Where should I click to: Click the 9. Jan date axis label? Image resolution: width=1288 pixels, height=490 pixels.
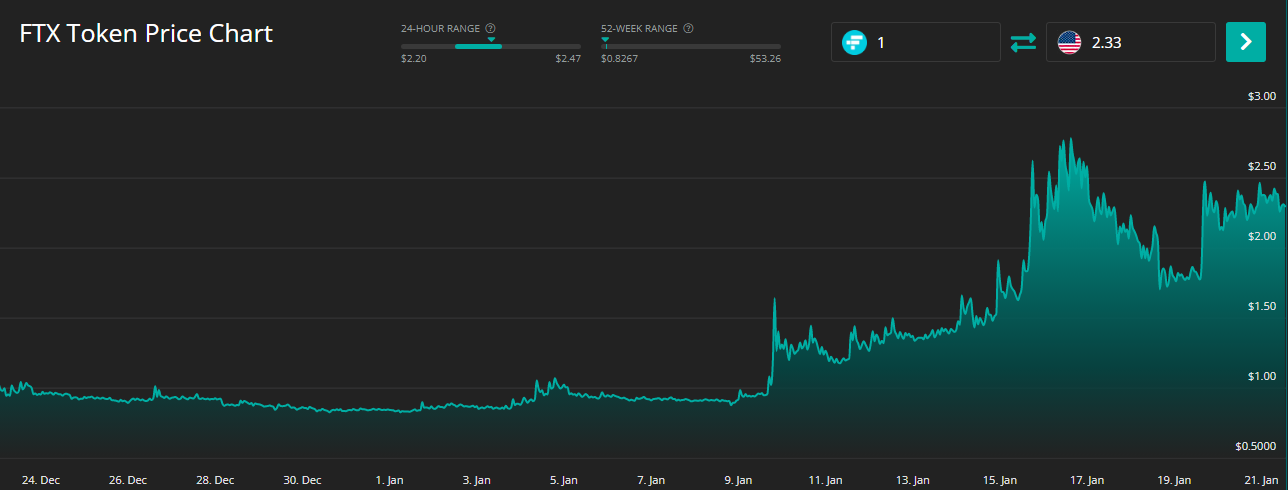pyautogui.click(x=738, y=480)
